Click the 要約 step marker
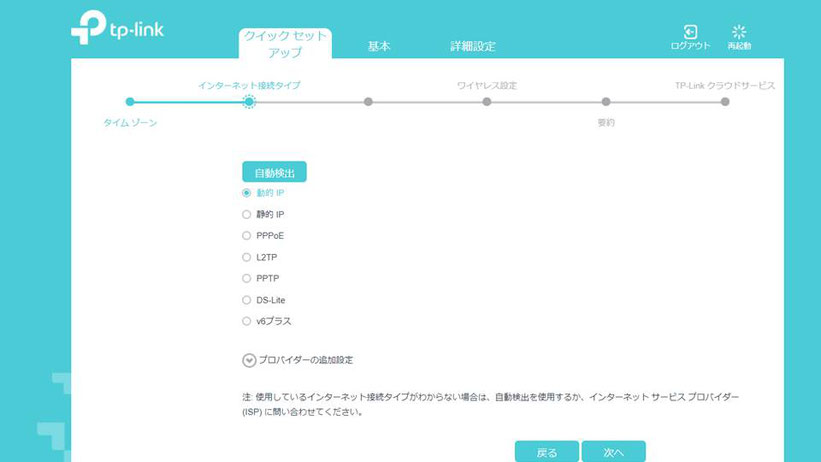 point(606,102)
